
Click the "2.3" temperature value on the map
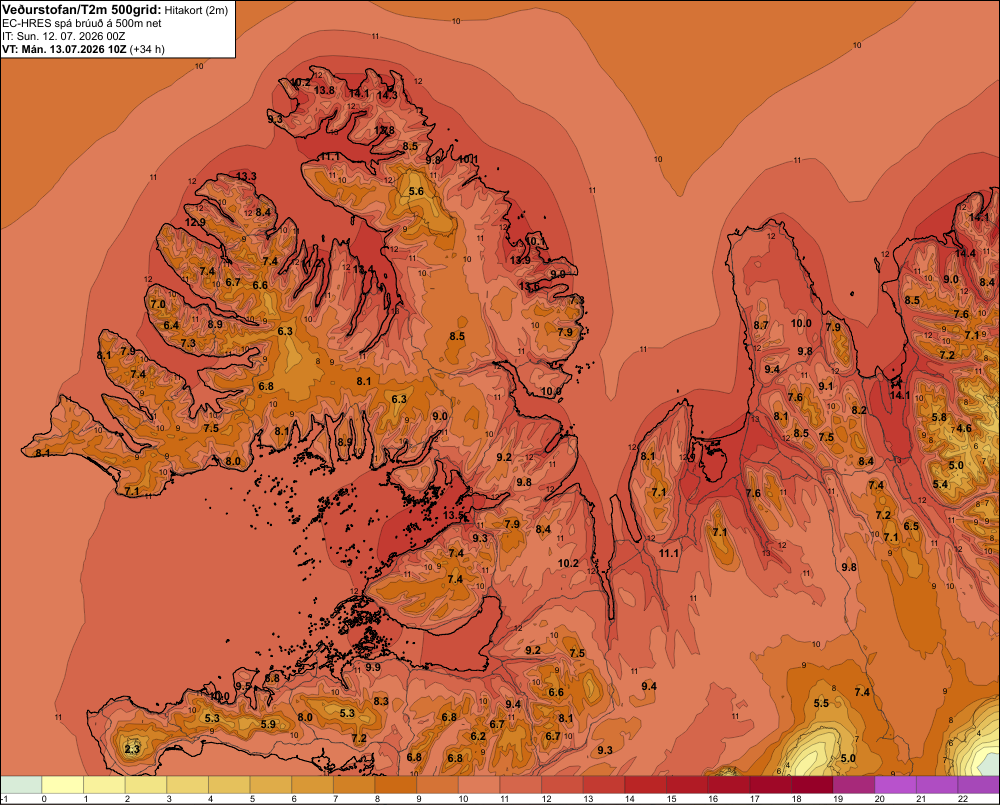coord(132,749)
